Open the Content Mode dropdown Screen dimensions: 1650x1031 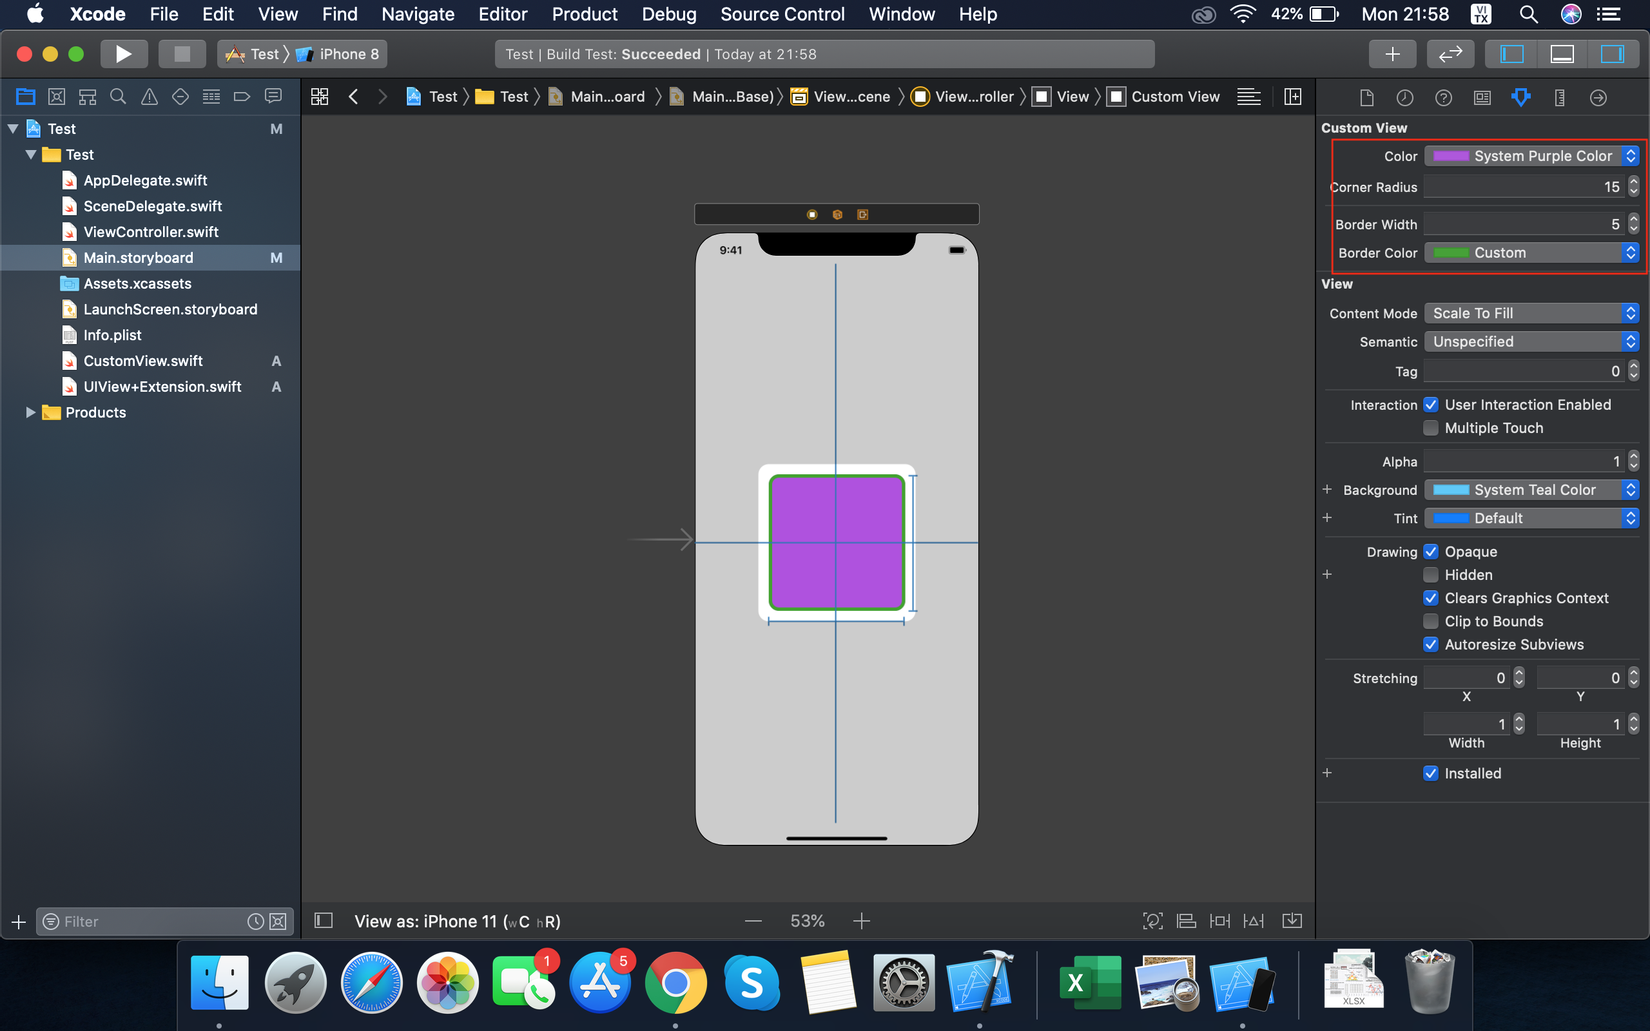[1531, 312]
